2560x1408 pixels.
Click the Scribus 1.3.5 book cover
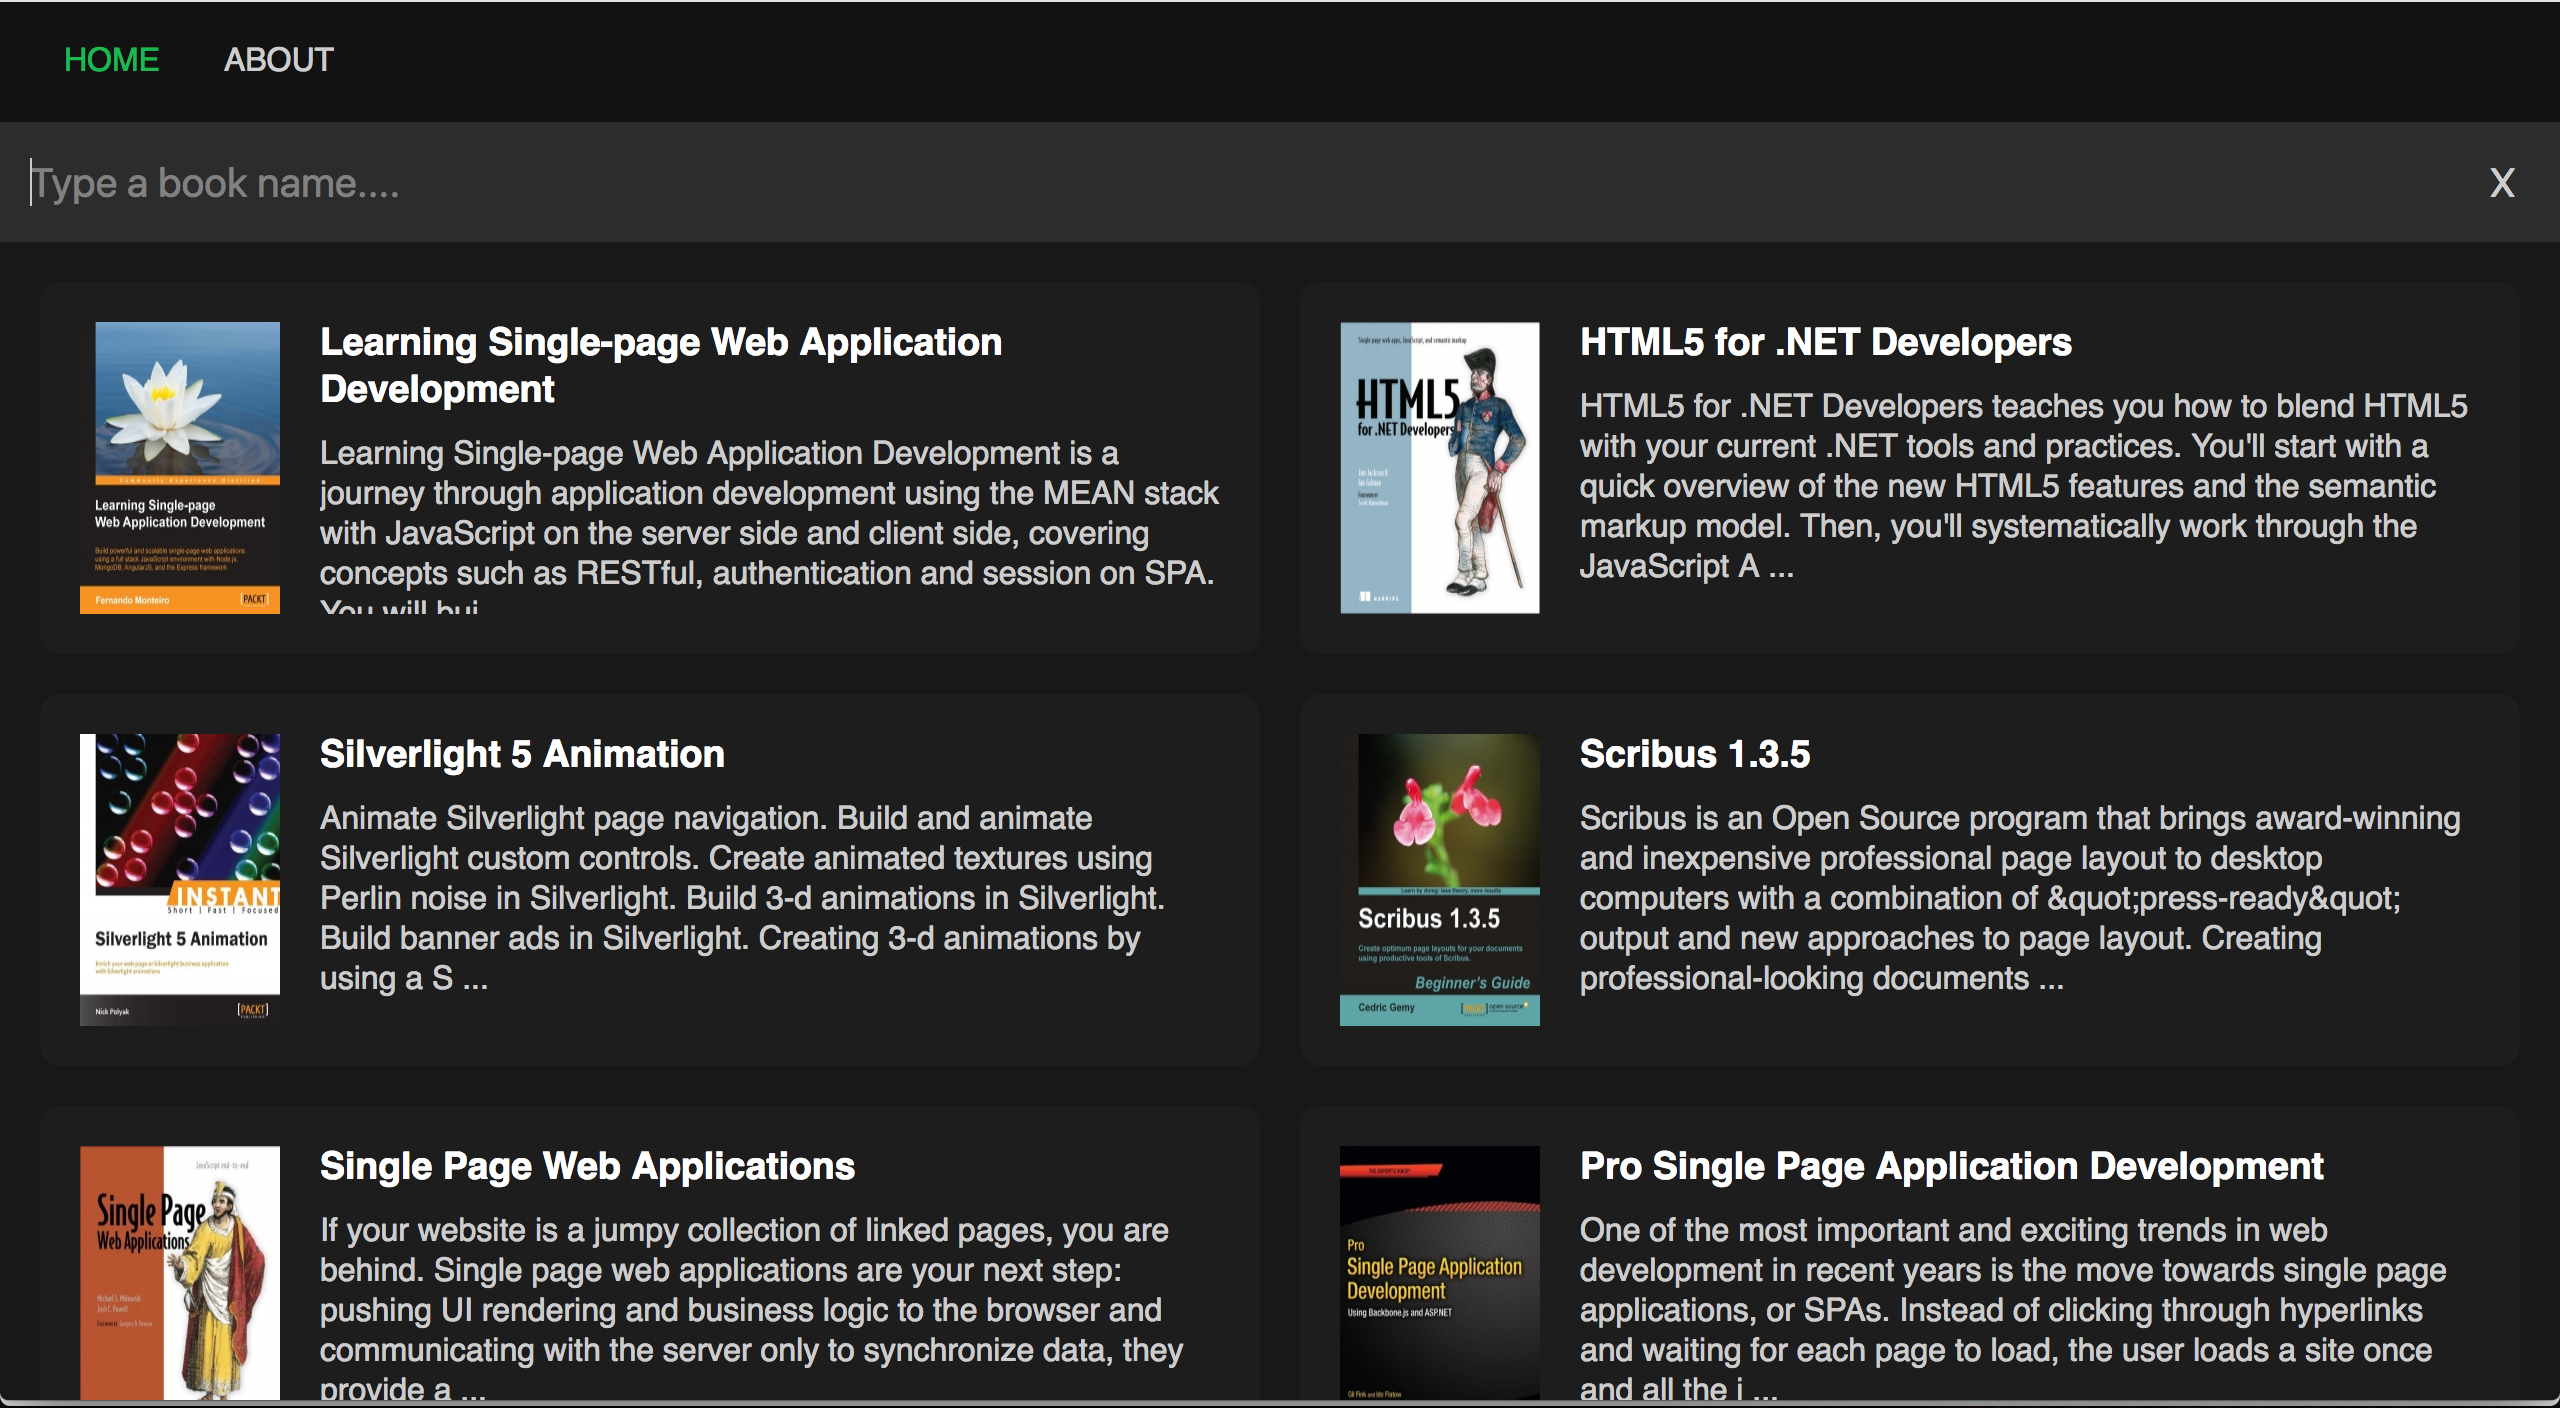(1439, 879)
